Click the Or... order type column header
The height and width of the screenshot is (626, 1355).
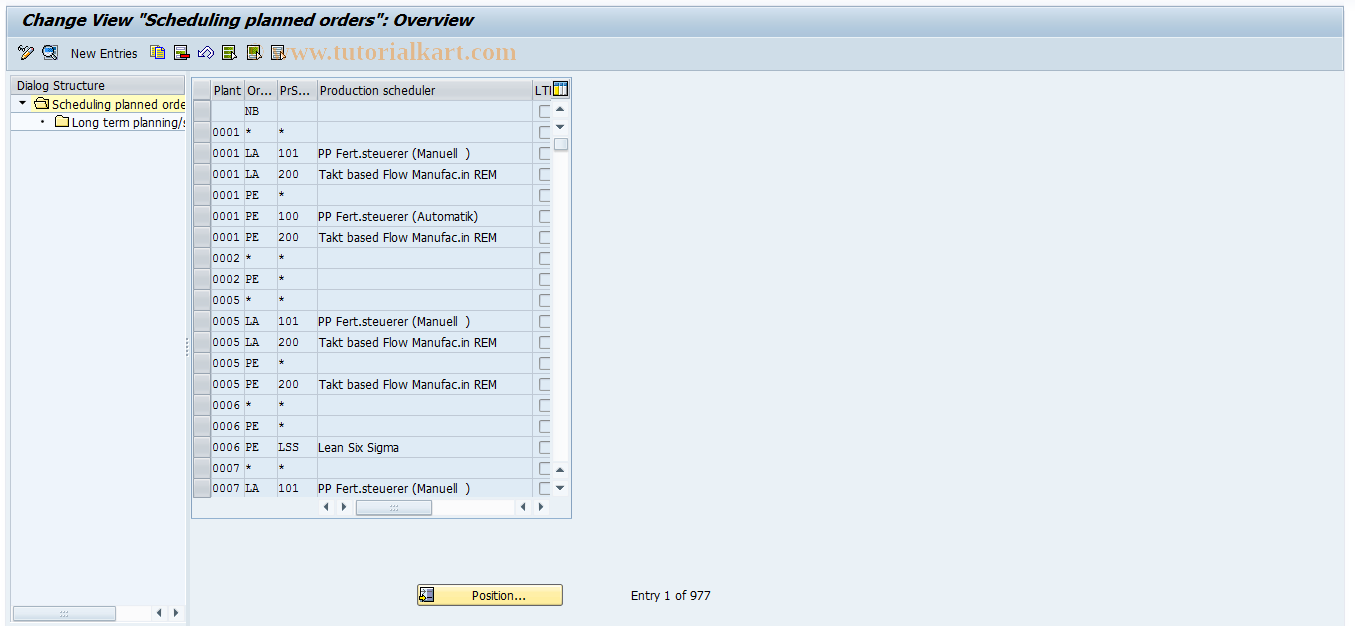[260, 90]
